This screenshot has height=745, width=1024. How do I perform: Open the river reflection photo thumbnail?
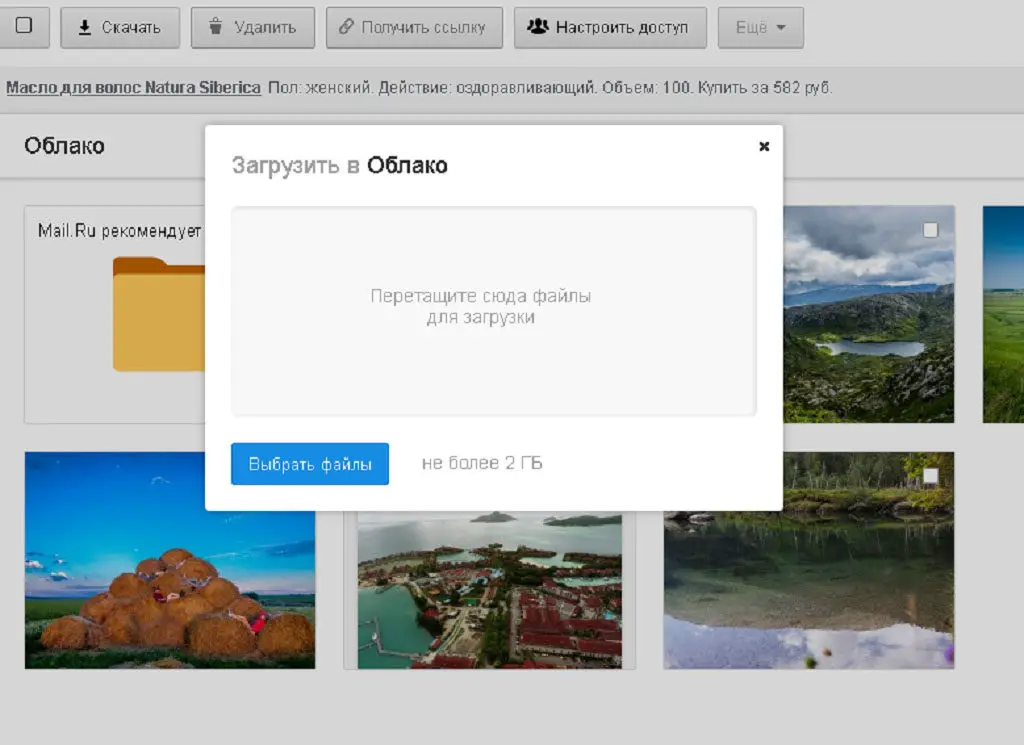808,580
